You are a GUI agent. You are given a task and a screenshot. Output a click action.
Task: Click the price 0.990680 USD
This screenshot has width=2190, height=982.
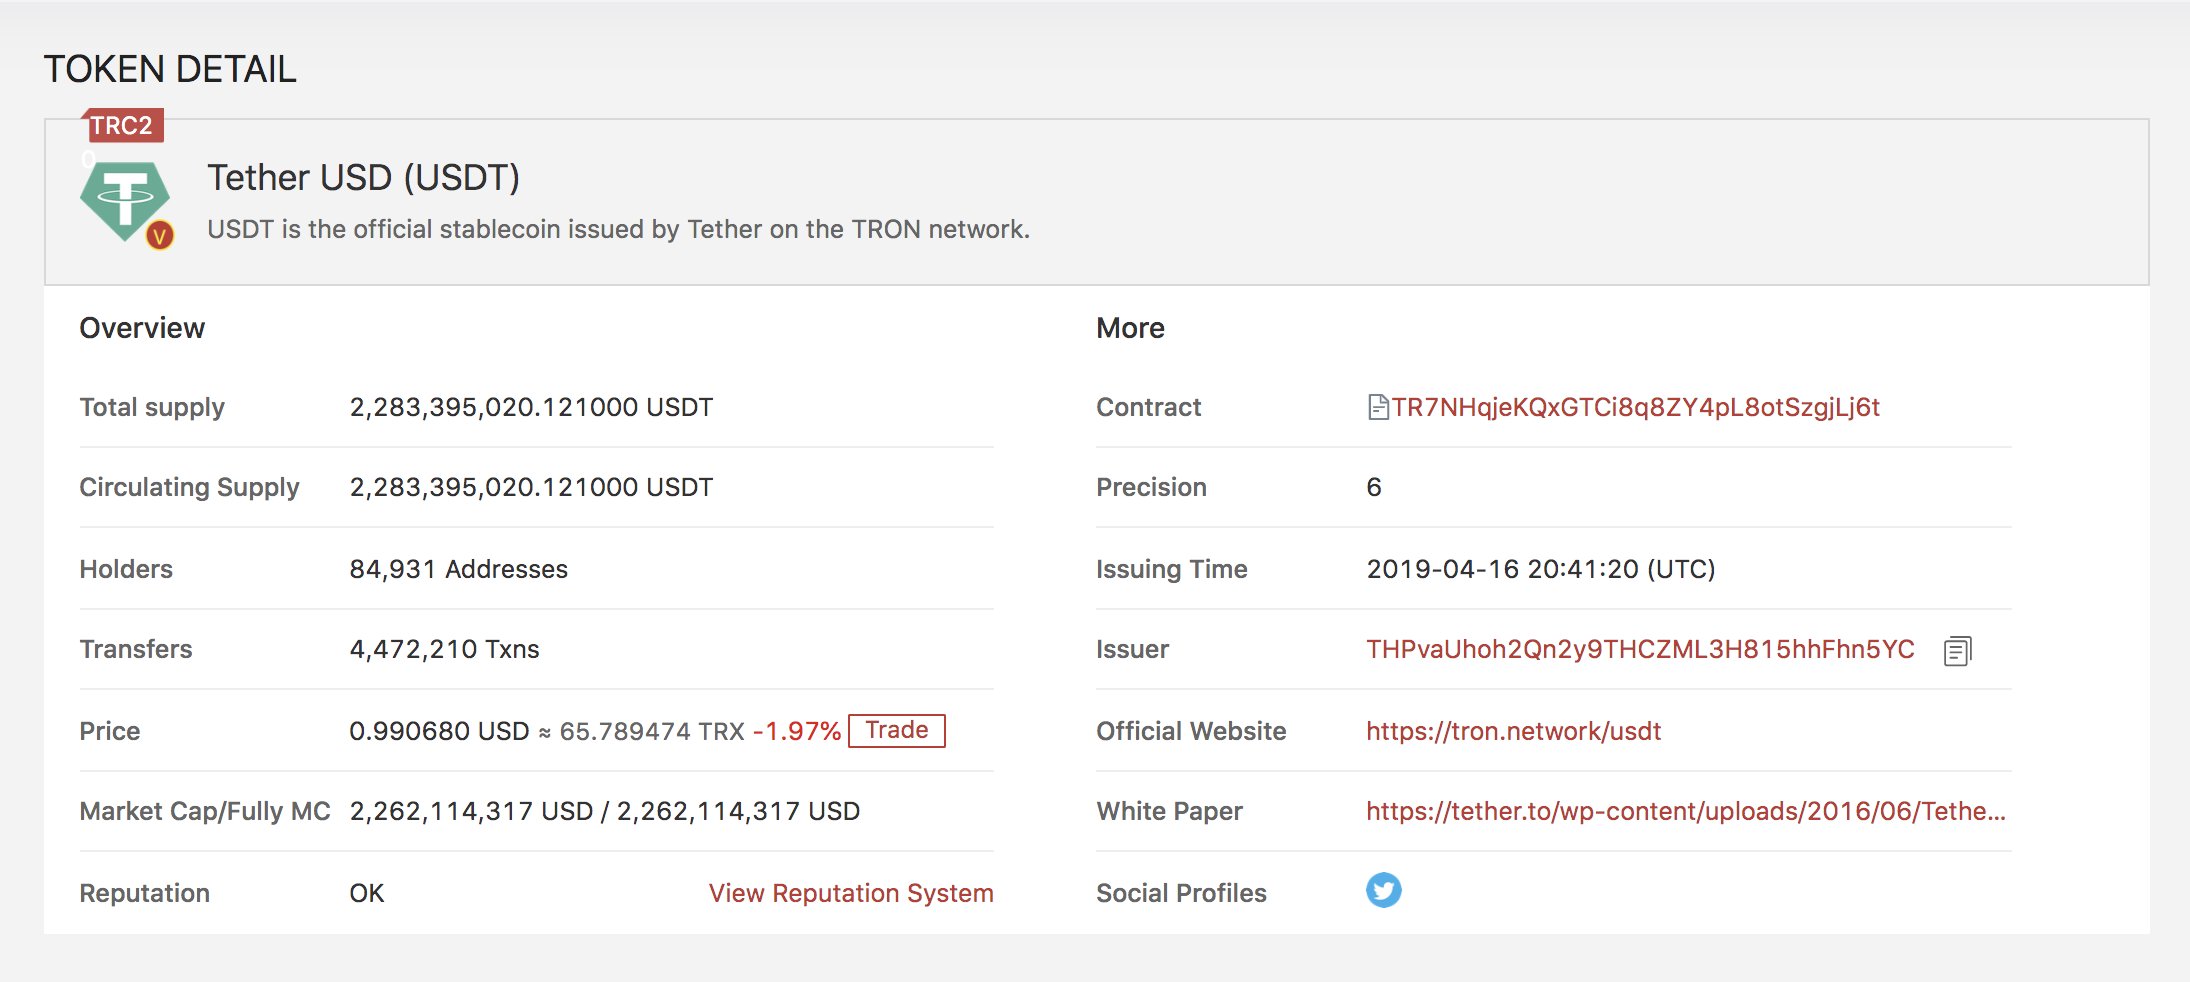439,731
